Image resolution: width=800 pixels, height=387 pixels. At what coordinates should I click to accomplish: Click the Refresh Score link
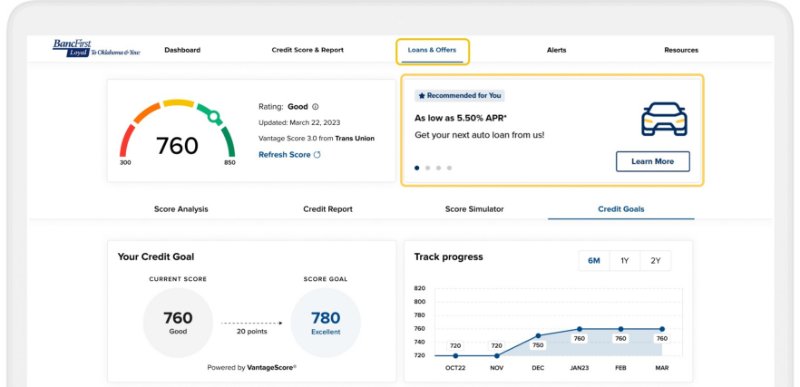click(x=284, y=154)
